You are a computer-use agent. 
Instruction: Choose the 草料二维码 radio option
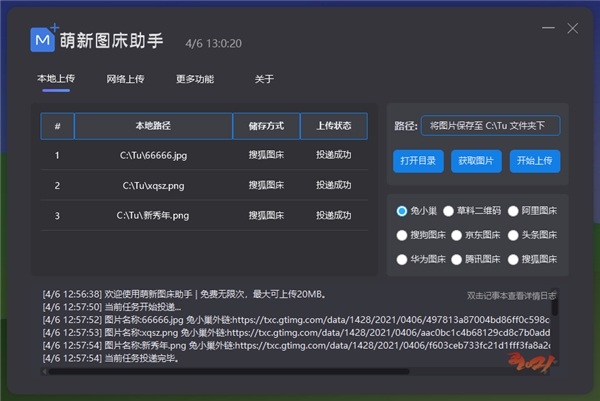pos(449,211)
